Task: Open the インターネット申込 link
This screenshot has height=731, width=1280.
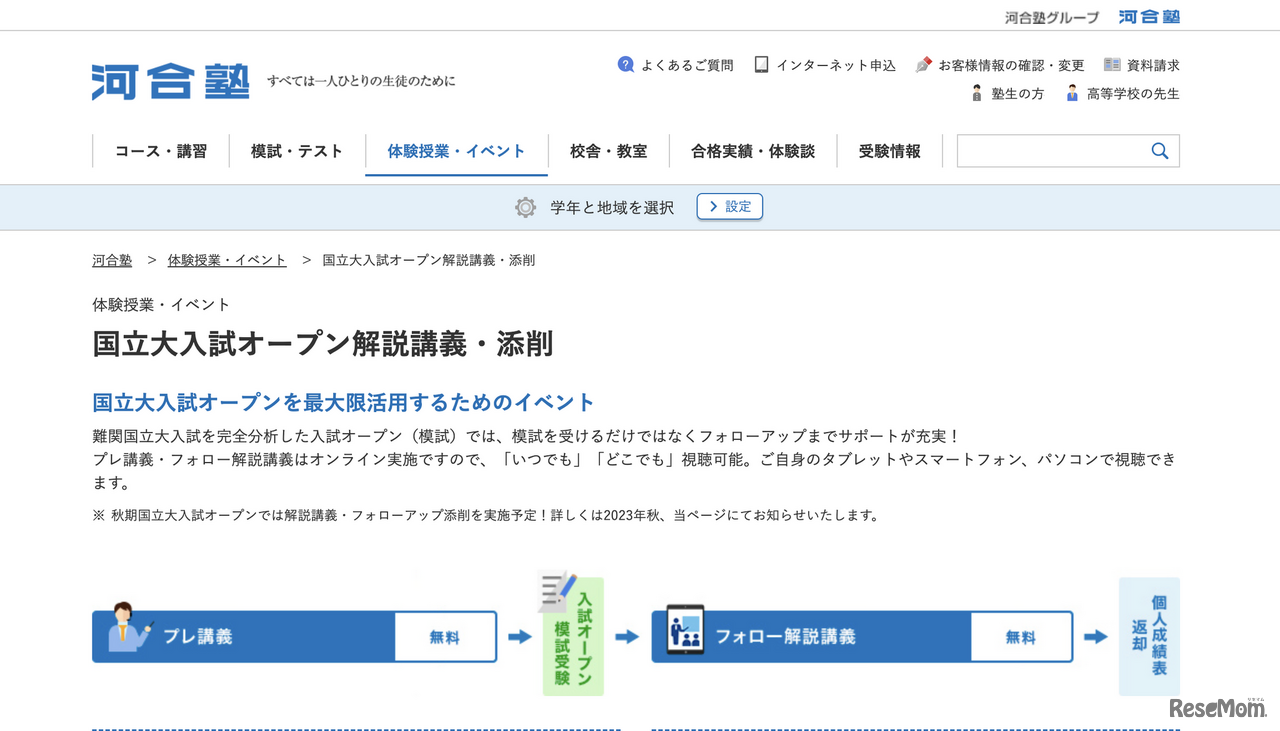Action: [836, 65]
